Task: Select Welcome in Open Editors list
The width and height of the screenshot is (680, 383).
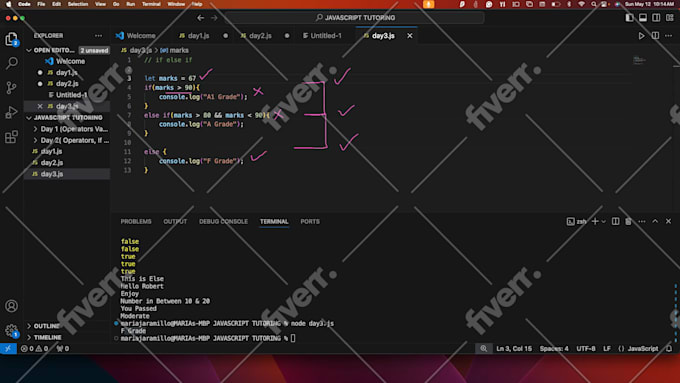Action: [70, 61]
